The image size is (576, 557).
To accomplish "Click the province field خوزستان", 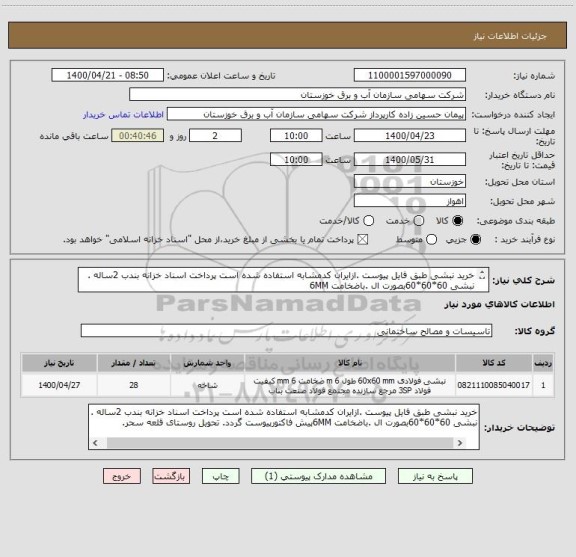I will point(410,182).
